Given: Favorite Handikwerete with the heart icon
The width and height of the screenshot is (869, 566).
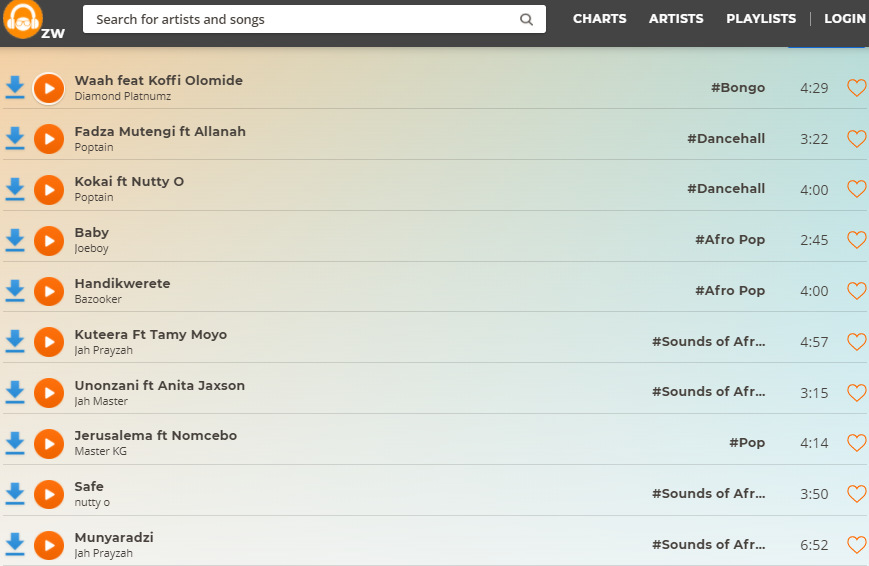Looking at the screenshot, I should pos(856,291).
